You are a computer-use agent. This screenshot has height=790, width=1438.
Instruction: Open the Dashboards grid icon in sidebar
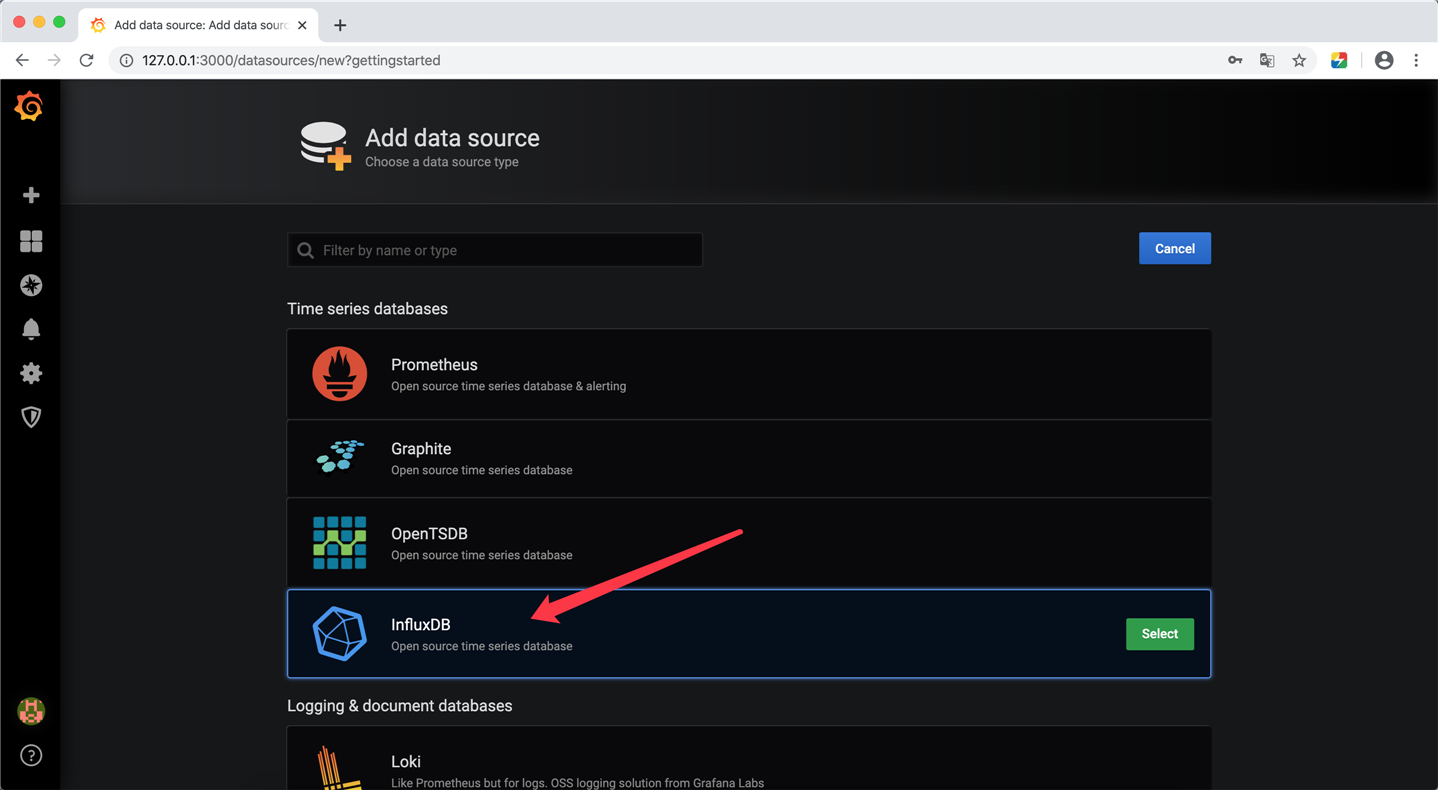[31, 241]
